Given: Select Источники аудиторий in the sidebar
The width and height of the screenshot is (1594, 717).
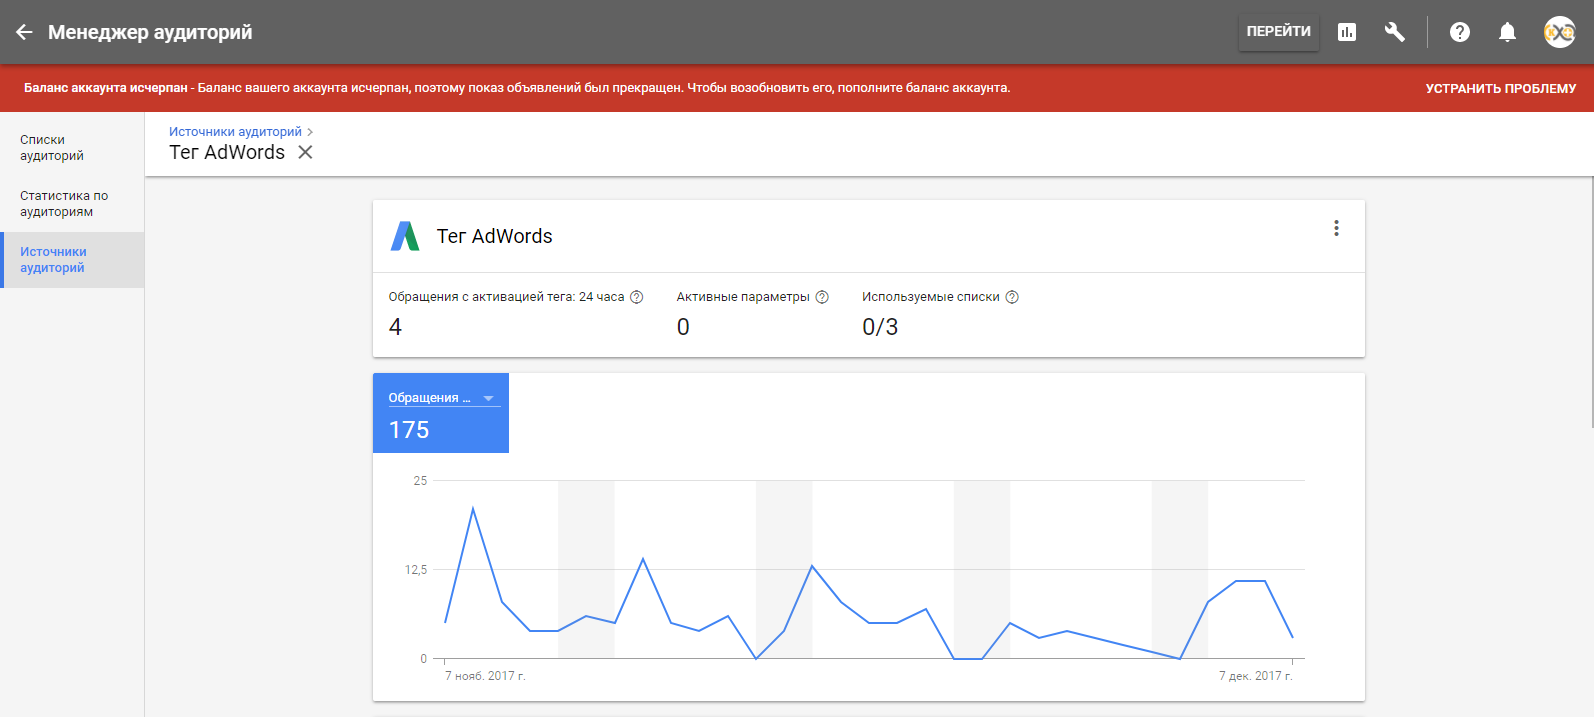Looking at the screenshot, I should point(72,260).
